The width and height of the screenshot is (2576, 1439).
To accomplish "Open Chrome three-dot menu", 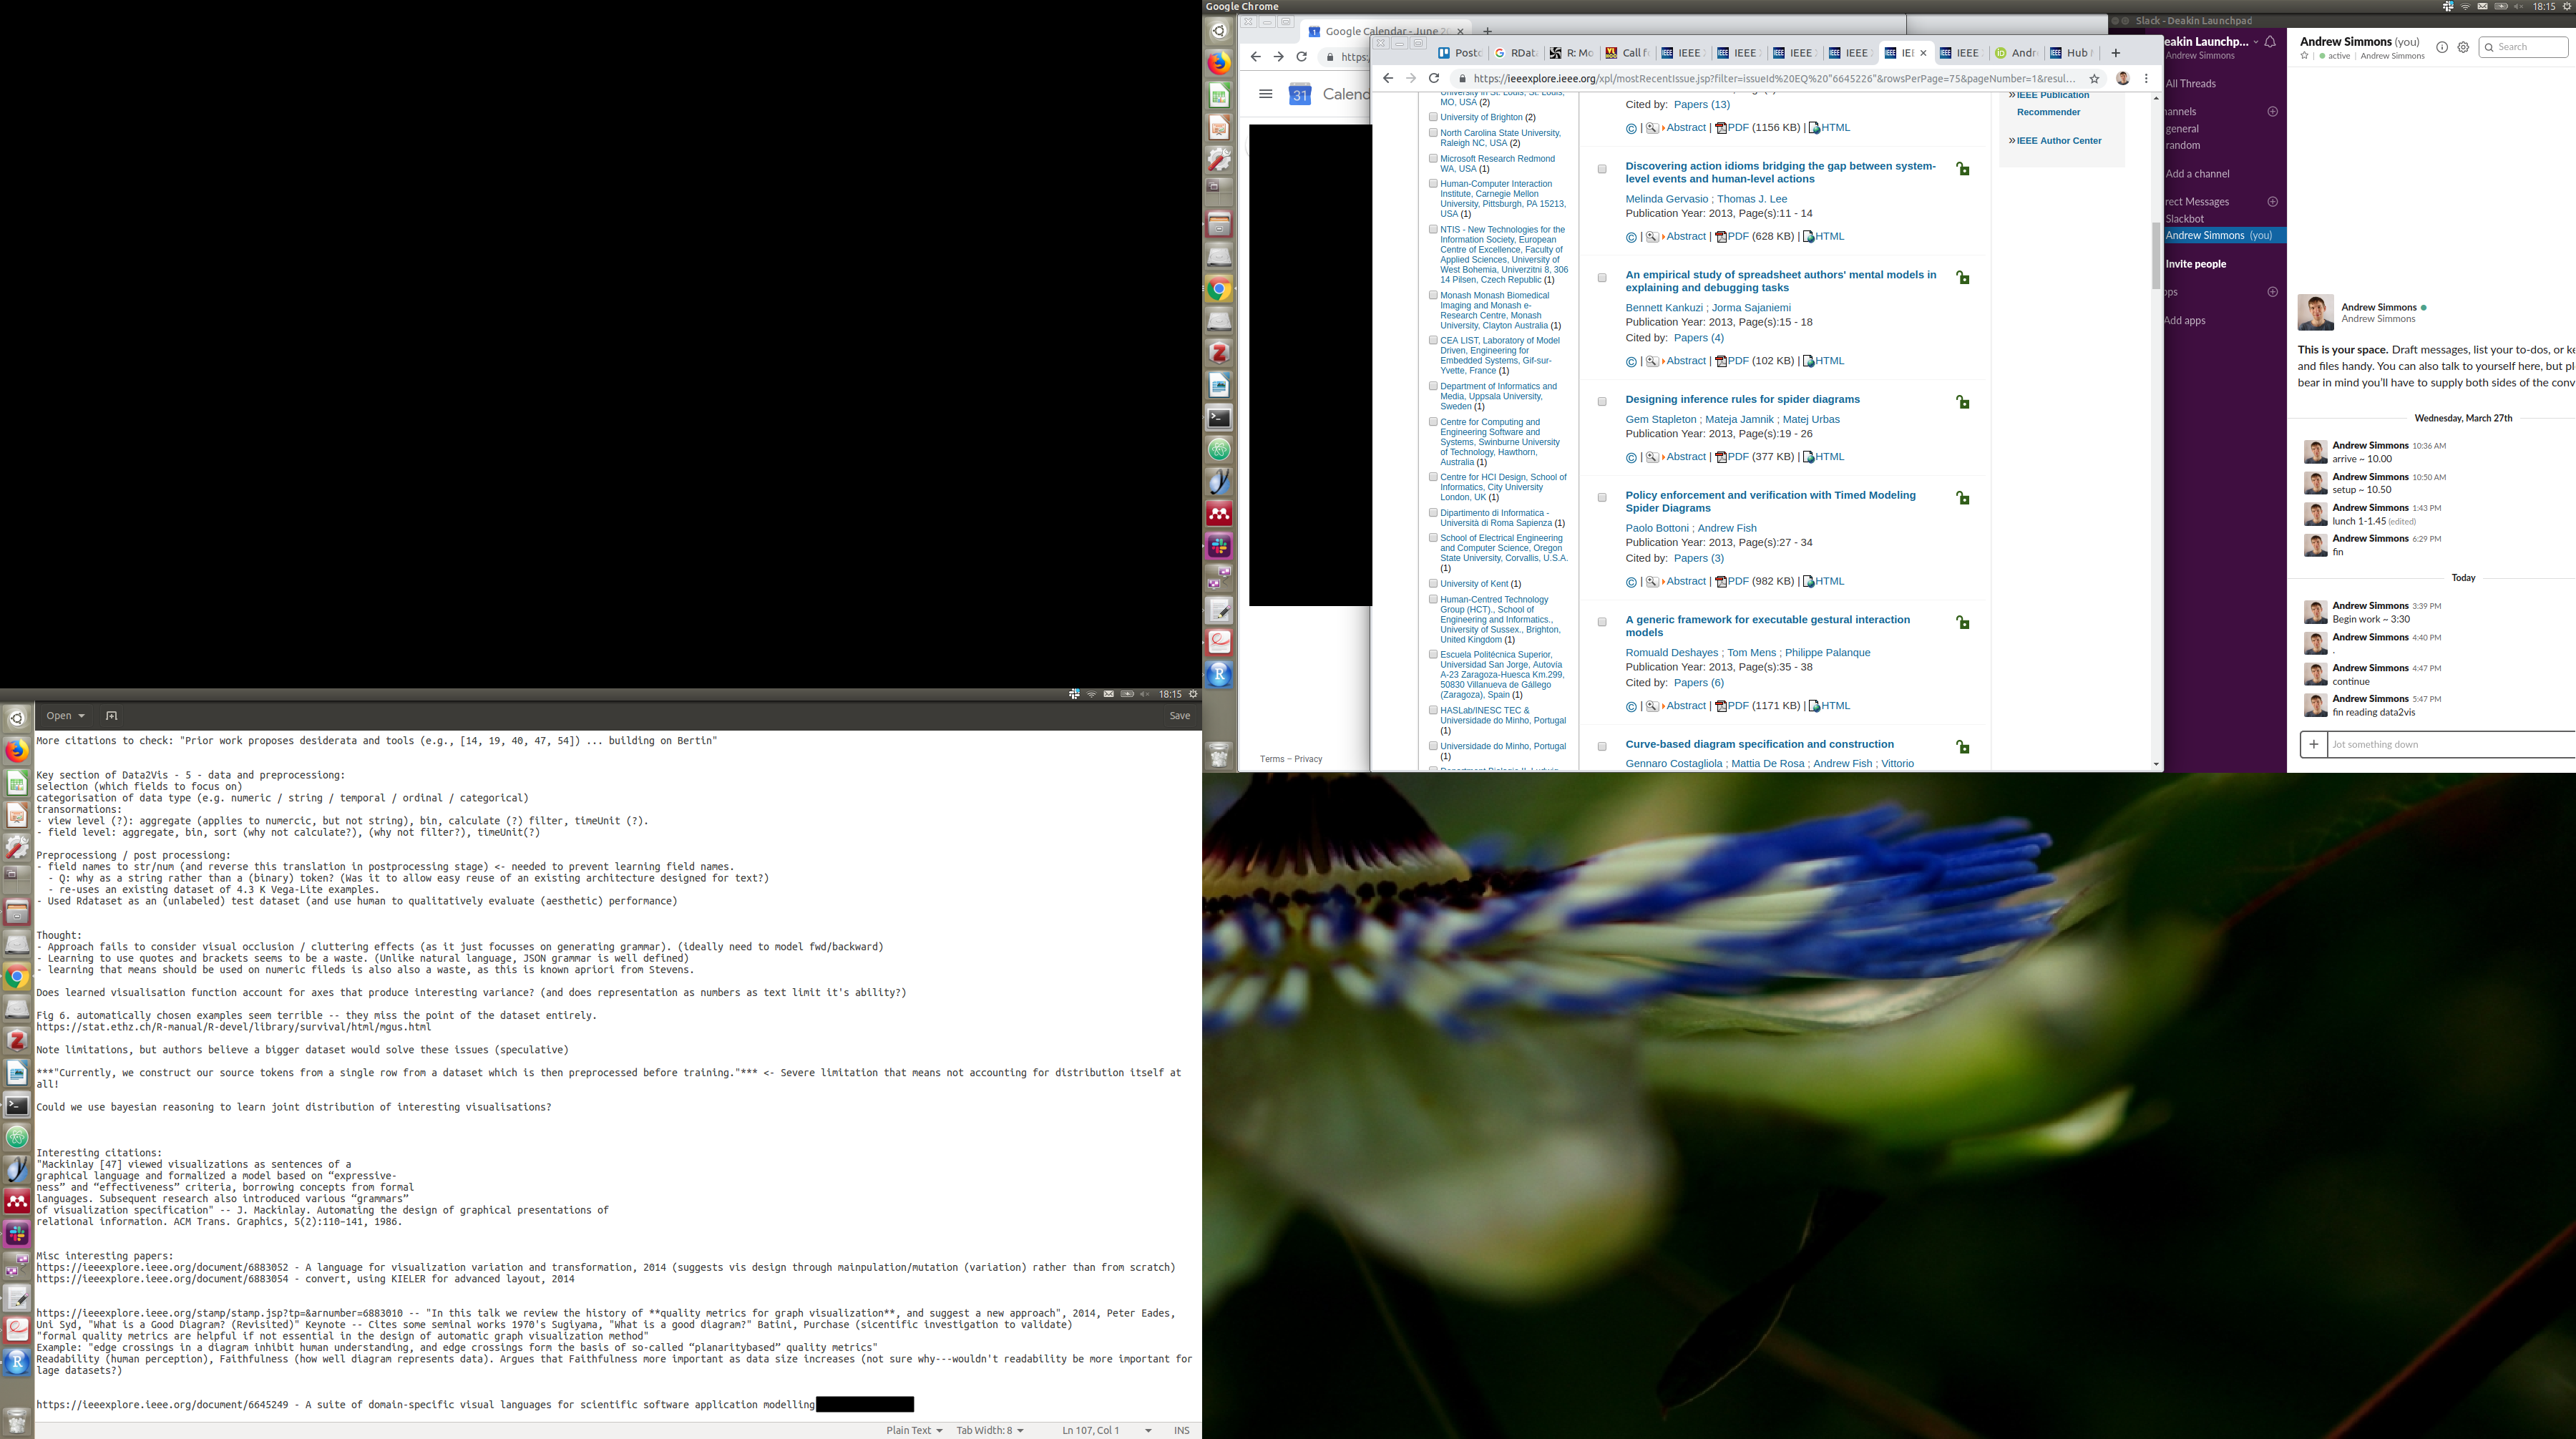I will click(x=2146, y=78).
